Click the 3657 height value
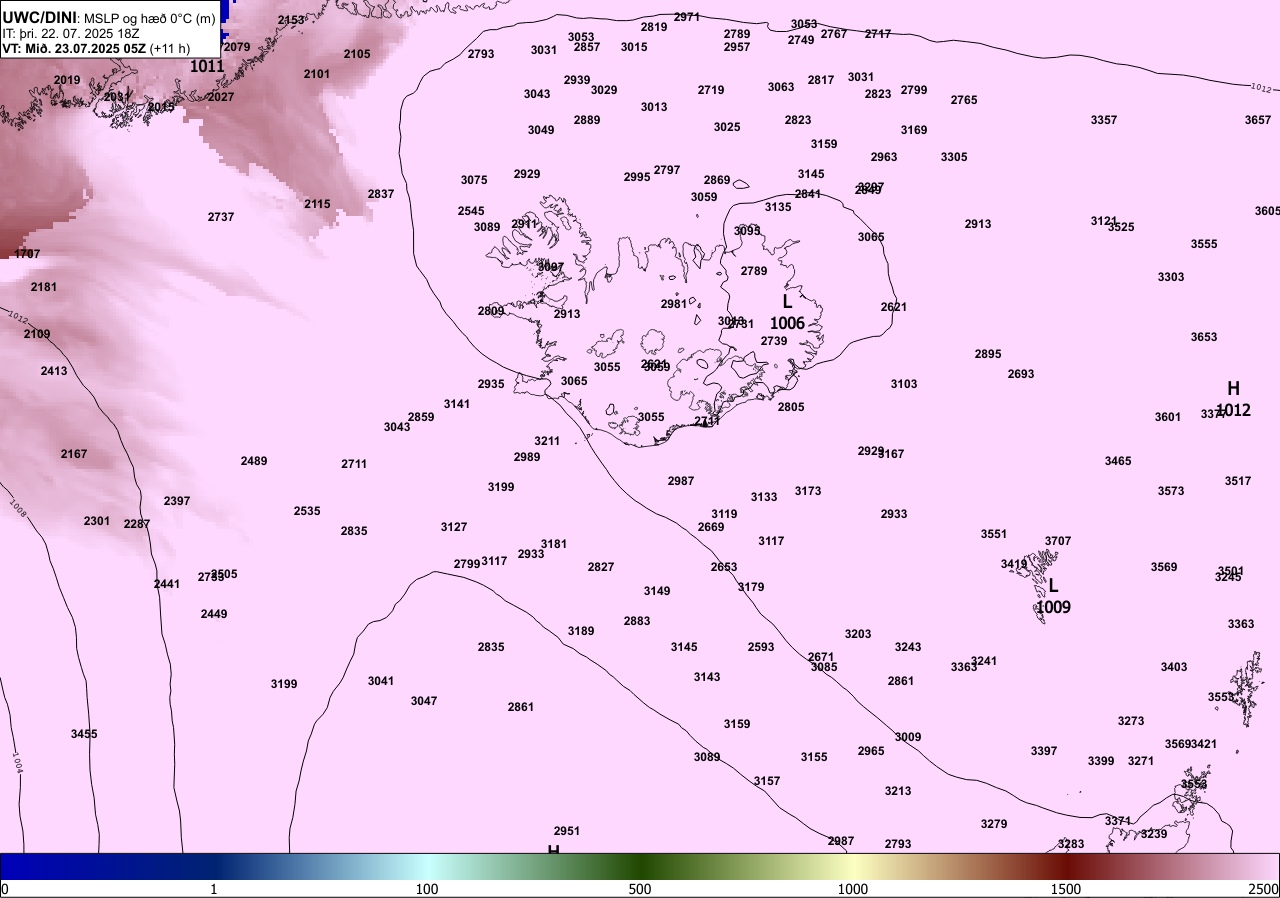This screenshot has width=1280, height=898. [x=1258, y=120]
